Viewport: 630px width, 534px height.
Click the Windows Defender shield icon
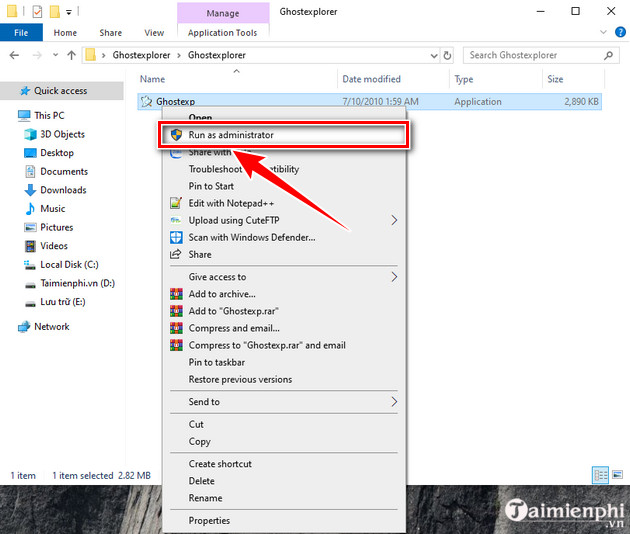click(176, 237)
